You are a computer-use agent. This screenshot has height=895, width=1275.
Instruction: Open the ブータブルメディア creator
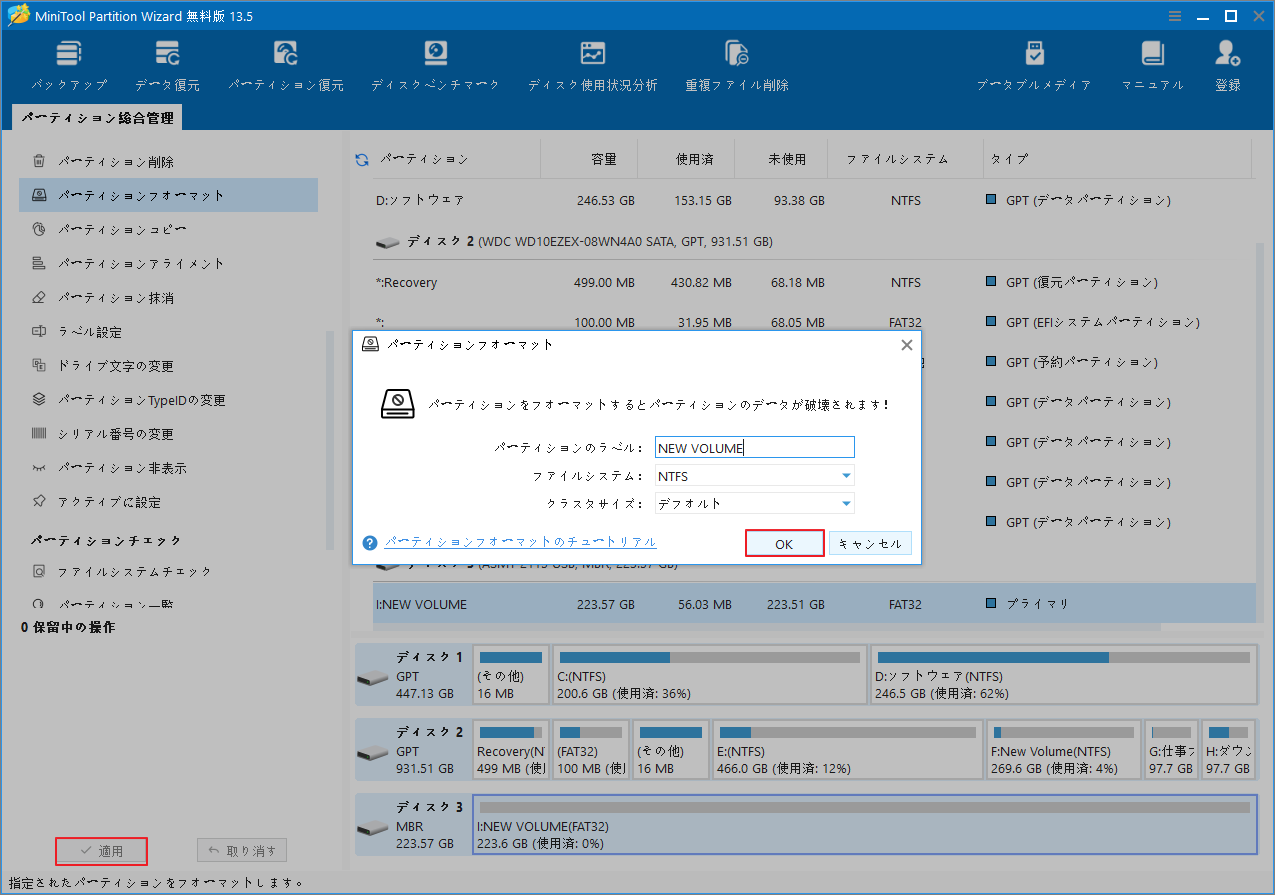[1034, 62]
